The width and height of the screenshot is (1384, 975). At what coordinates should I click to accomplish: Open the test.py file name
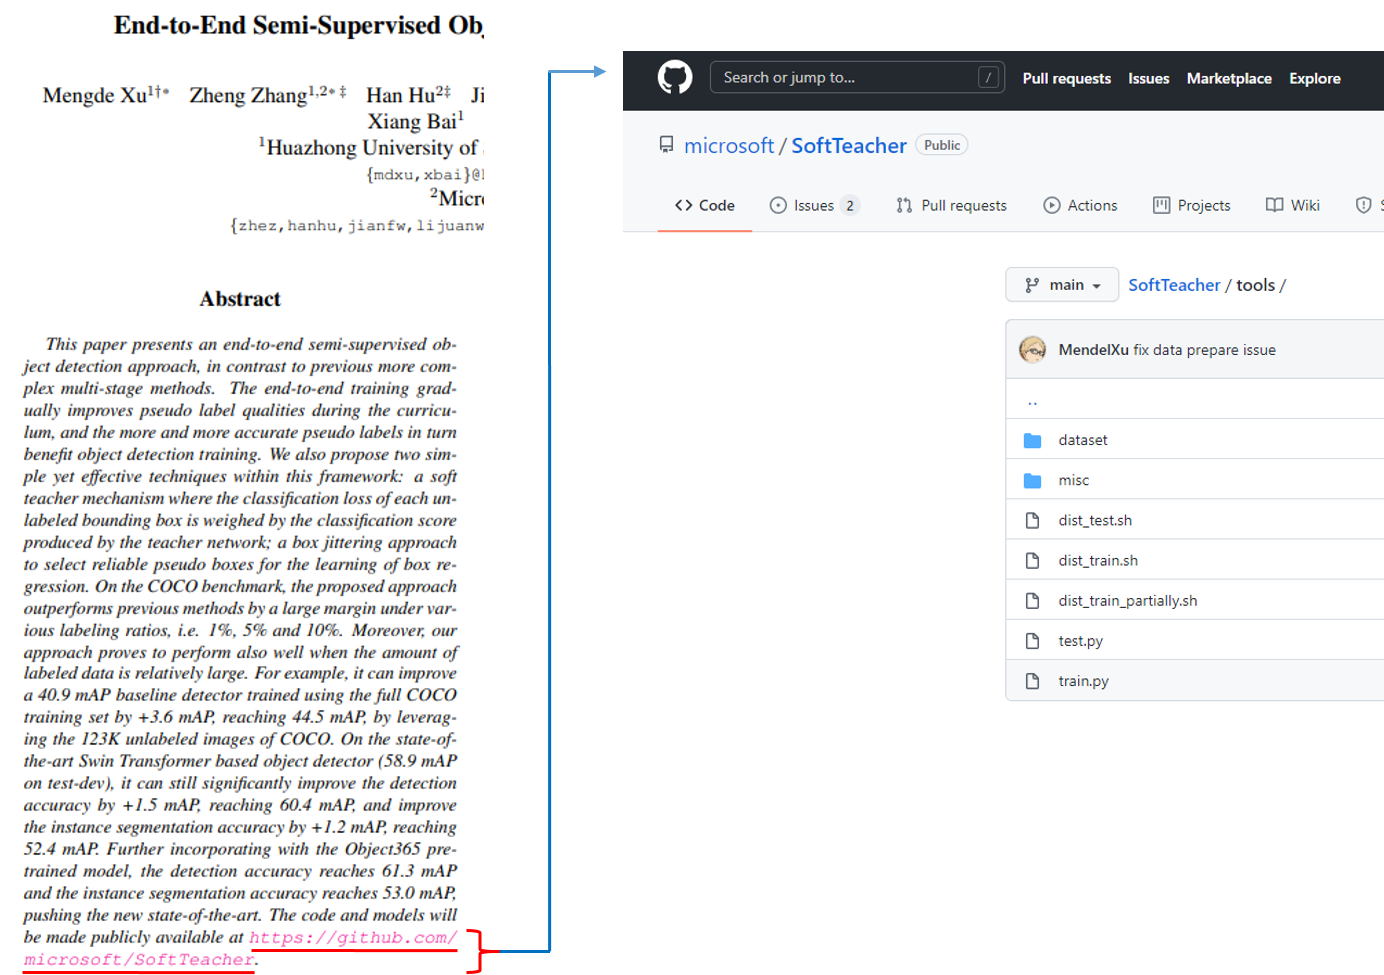[x=1081, y=641]
